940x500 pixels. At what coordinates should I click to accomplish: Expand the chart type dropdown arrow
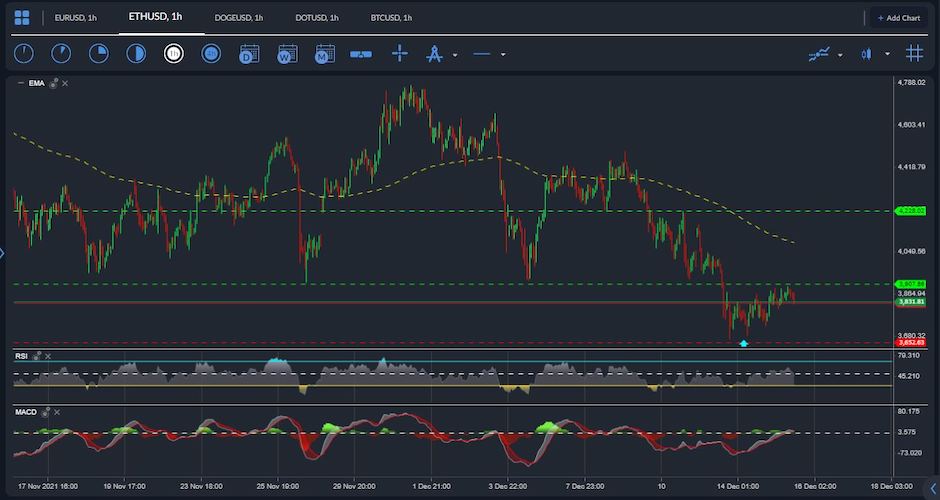[x=887, y=55]
